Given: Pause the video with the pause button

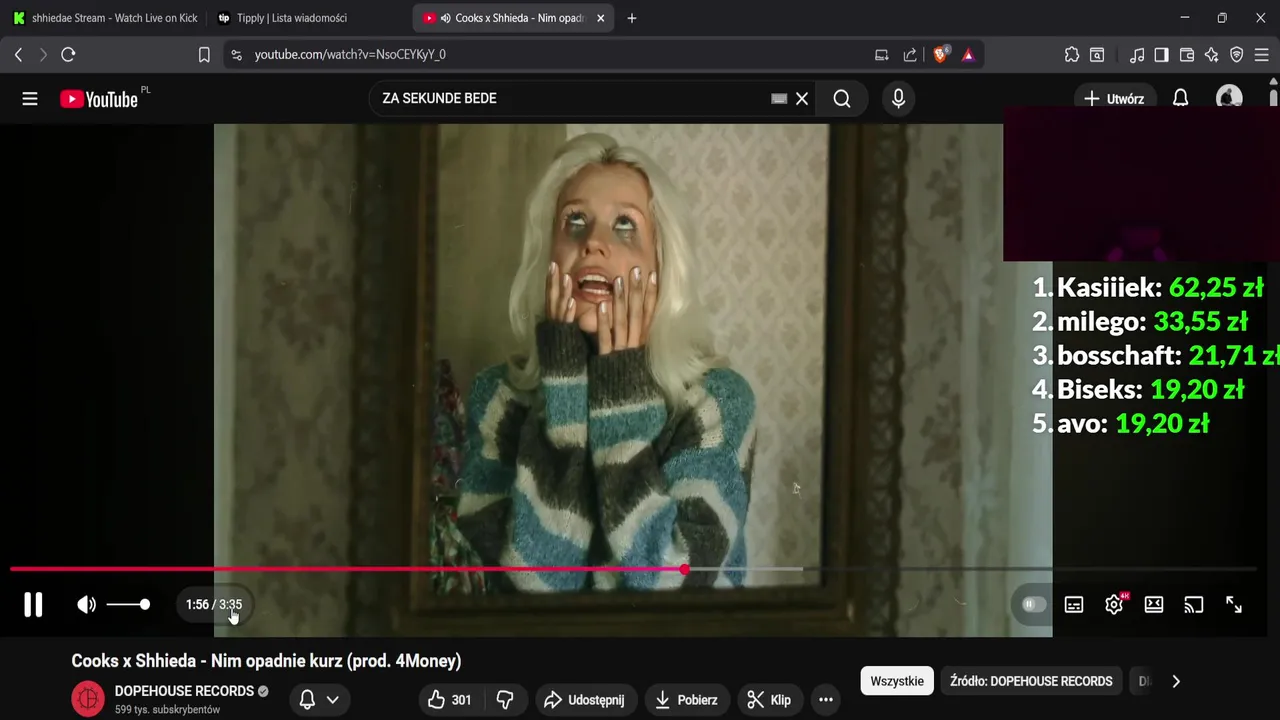Looking at the screenshot, I should pyautogui.click(x=33, y=604).
